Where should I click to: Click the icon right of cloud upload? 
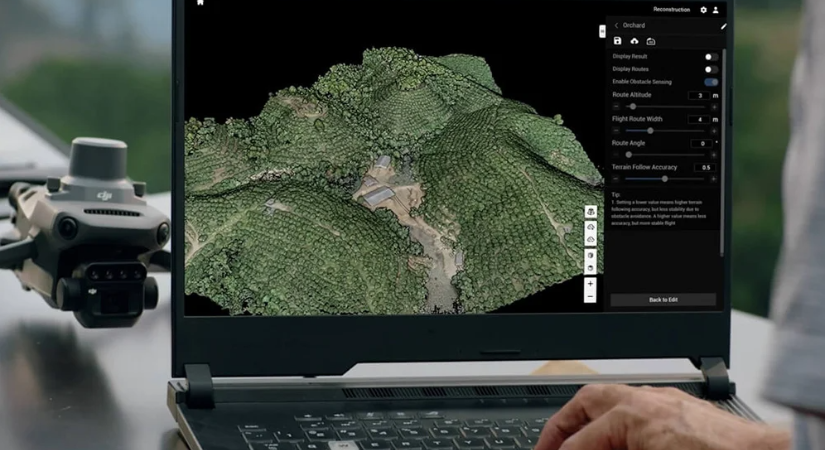tap(651, 42)
